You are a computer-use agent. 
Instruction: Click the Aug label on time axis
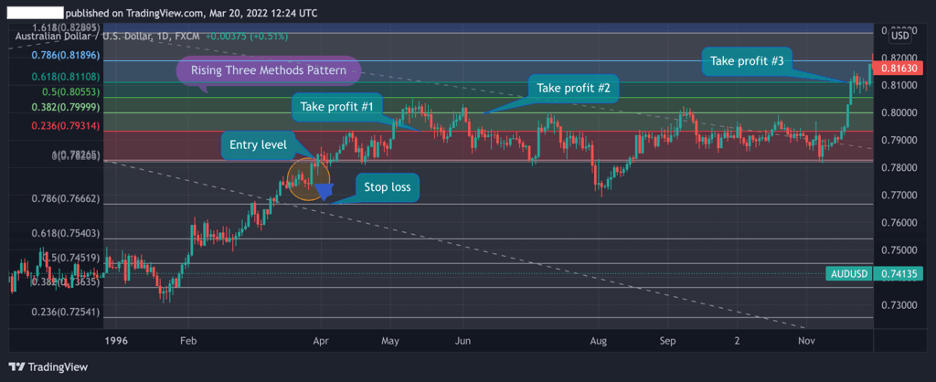click(x=598, y=341)
